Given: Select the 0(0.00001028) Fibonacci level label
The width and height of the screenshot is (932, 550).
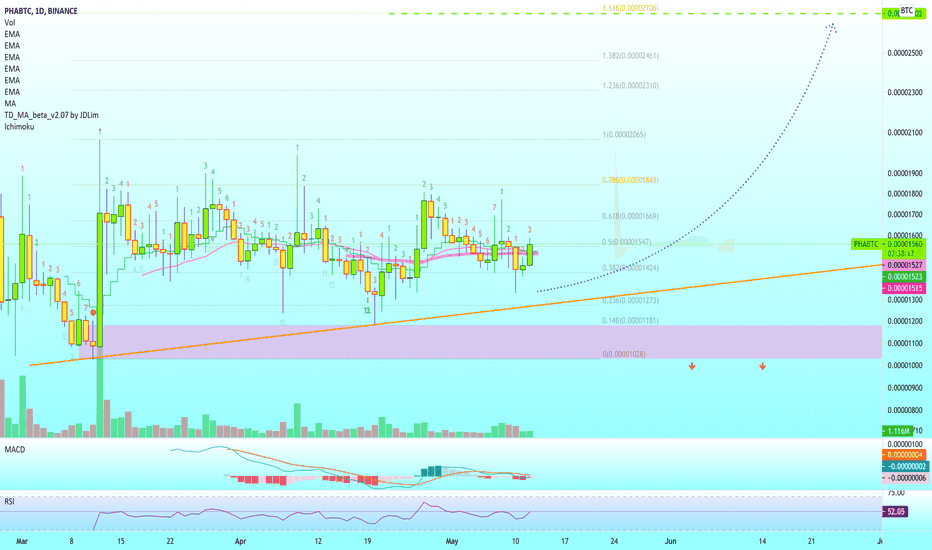Looking at the screenshot, I should pyautogui.click(x=624, y=354).
